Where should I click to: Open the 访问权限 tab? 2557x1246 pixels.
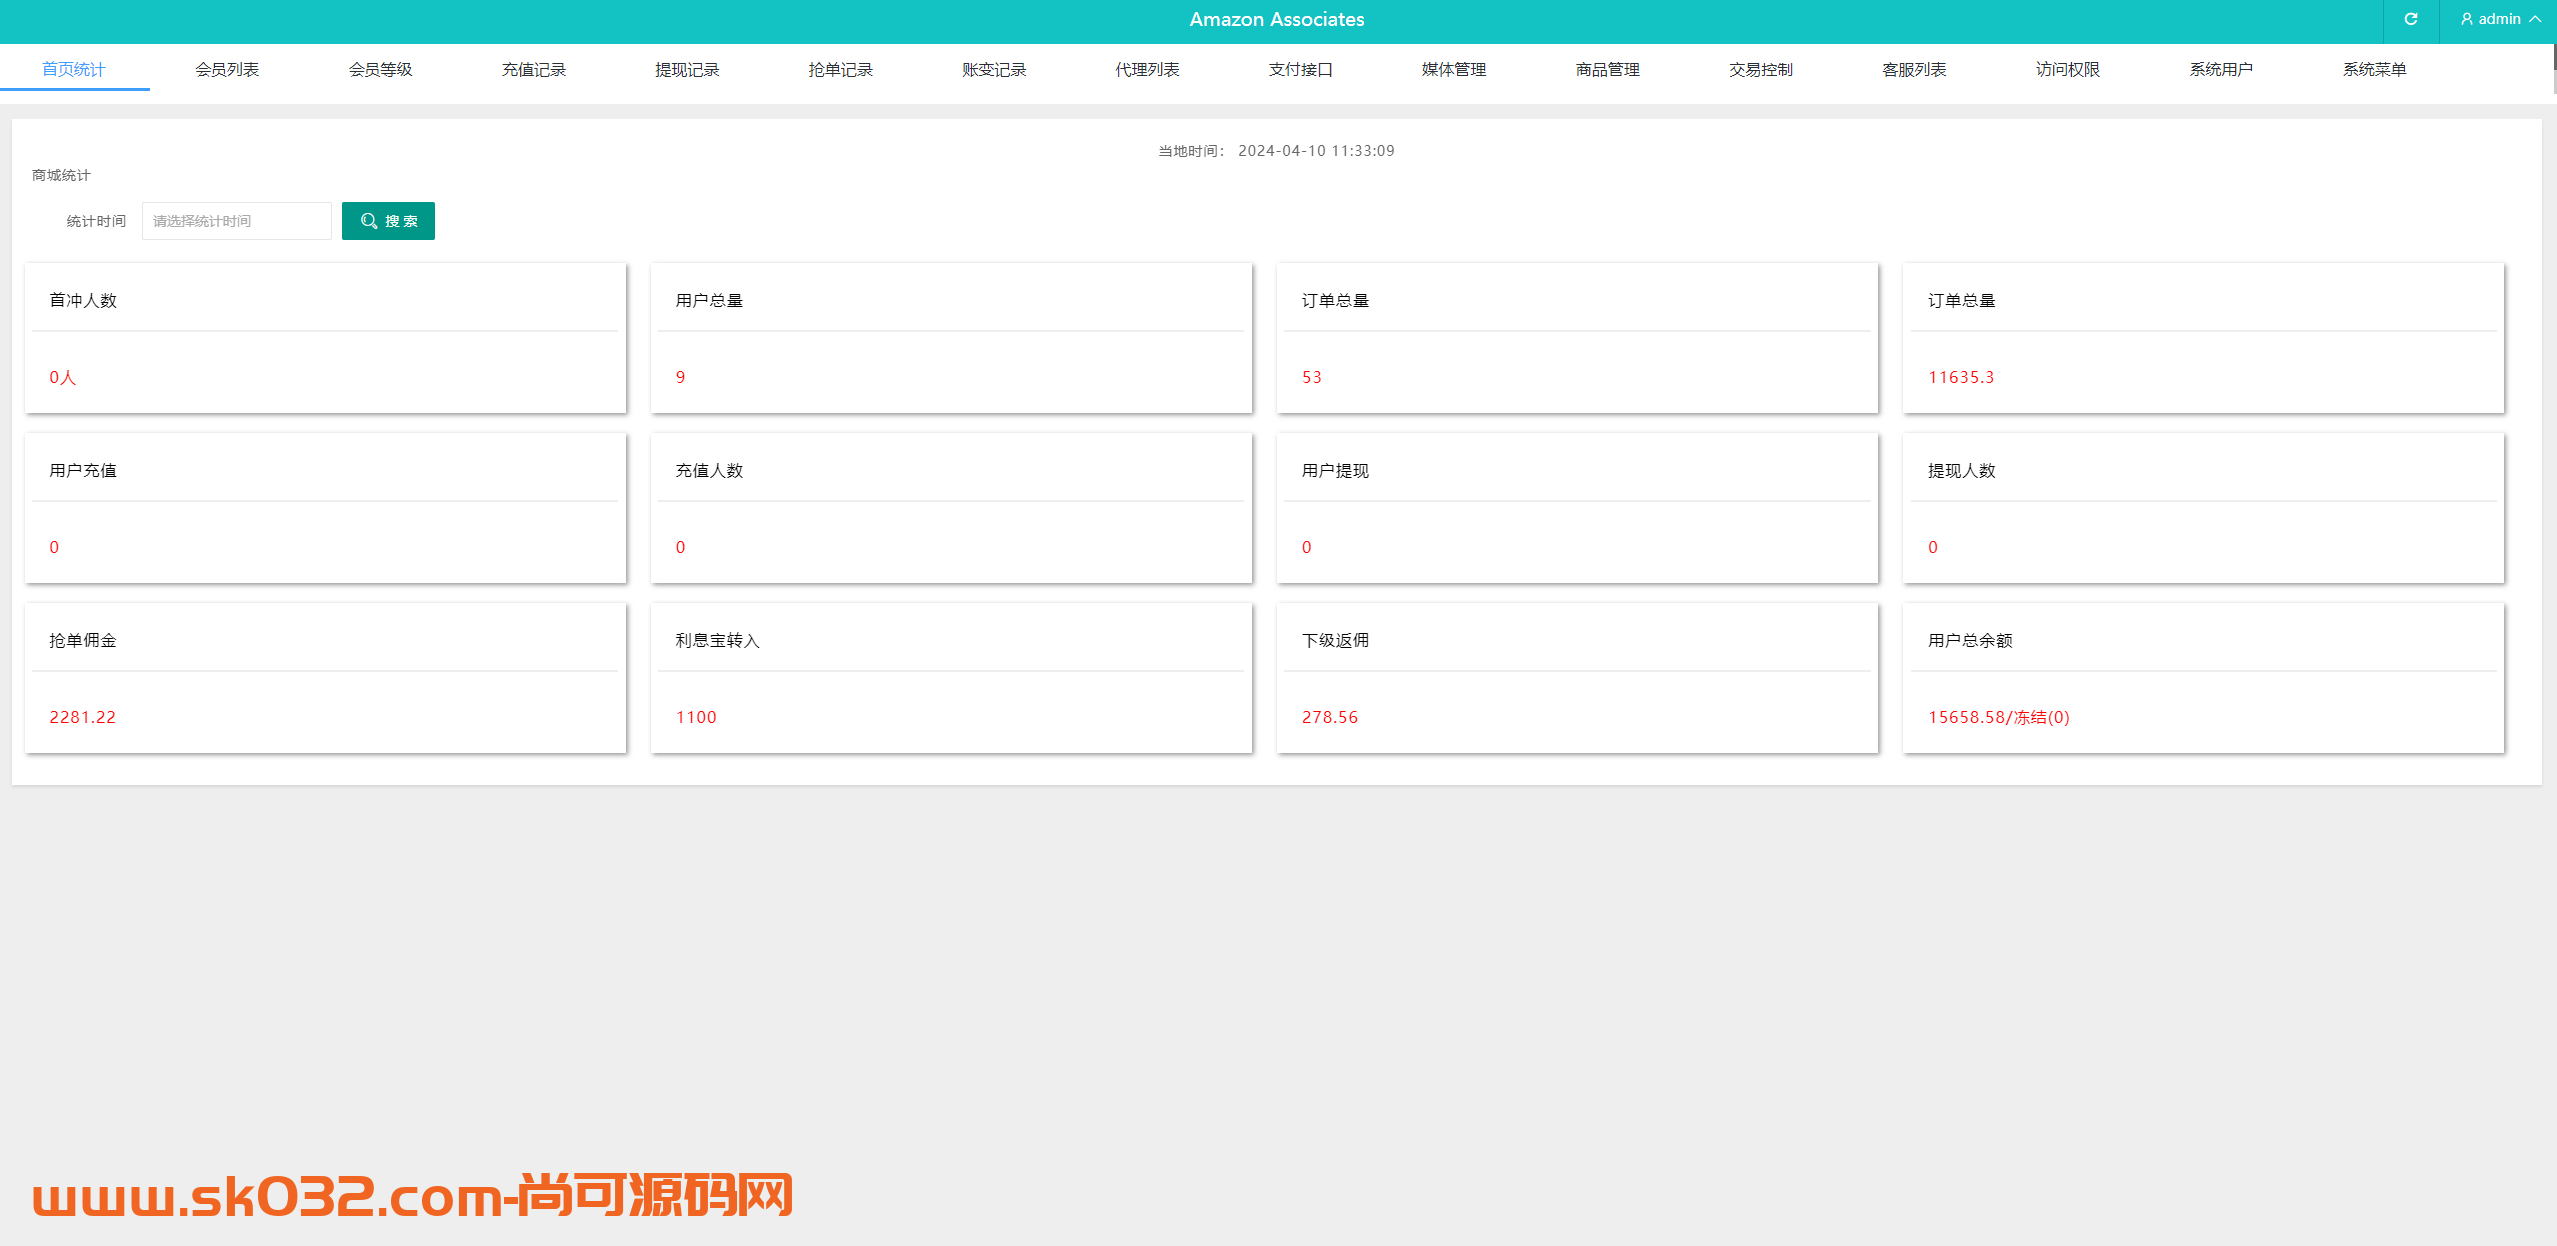[x=2068, y=69]
